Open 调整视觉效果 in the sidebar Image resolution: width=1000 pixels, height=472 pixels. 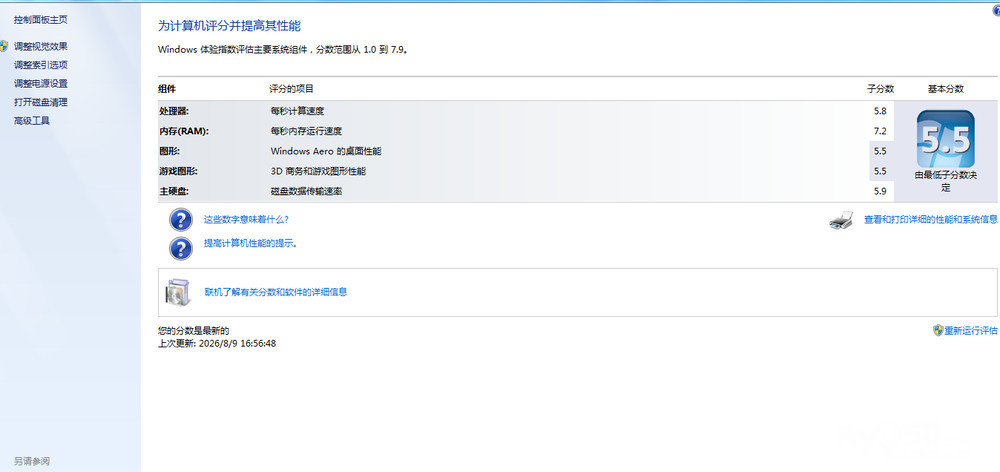(41, 47)
